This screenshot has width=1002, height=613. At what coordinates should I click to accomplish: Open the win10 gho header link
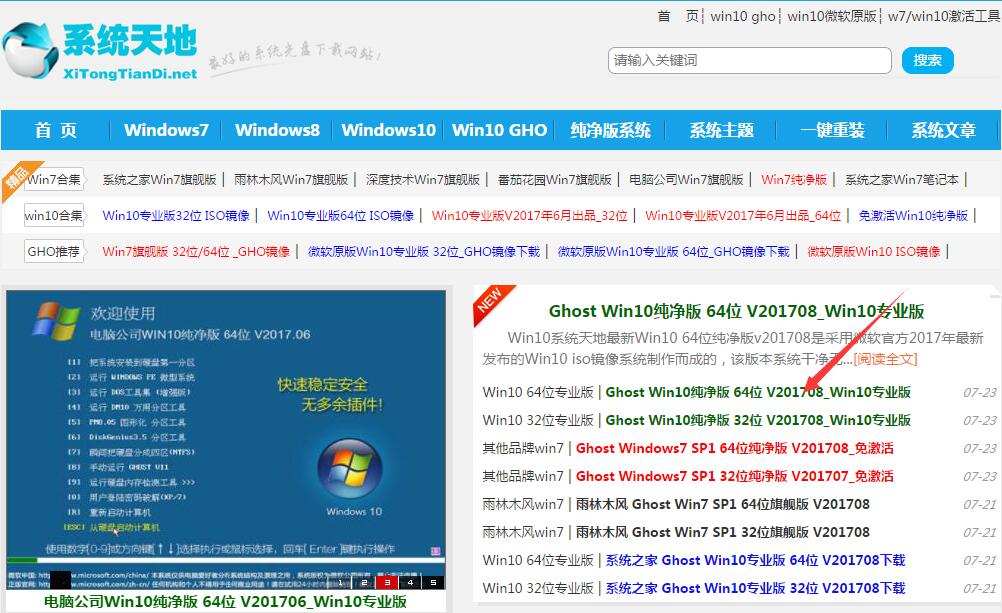click(743, 16)
